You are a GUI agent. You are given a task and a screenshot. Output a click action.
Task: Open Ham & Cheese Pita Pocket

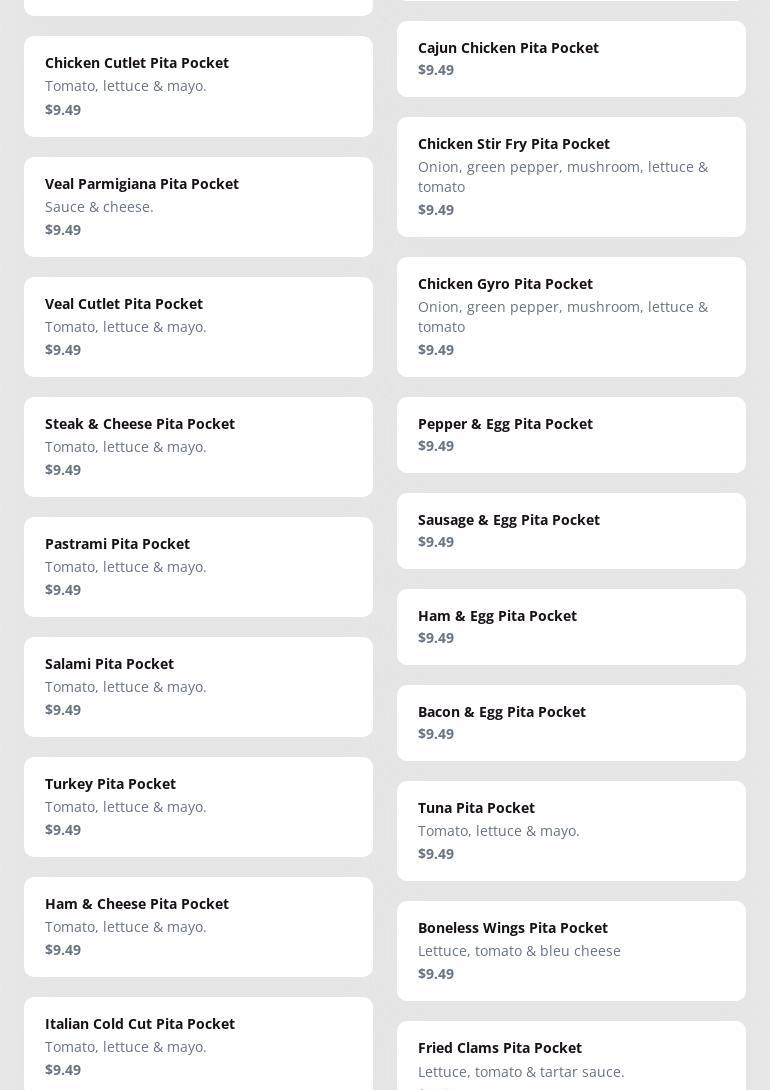(198, 926)
